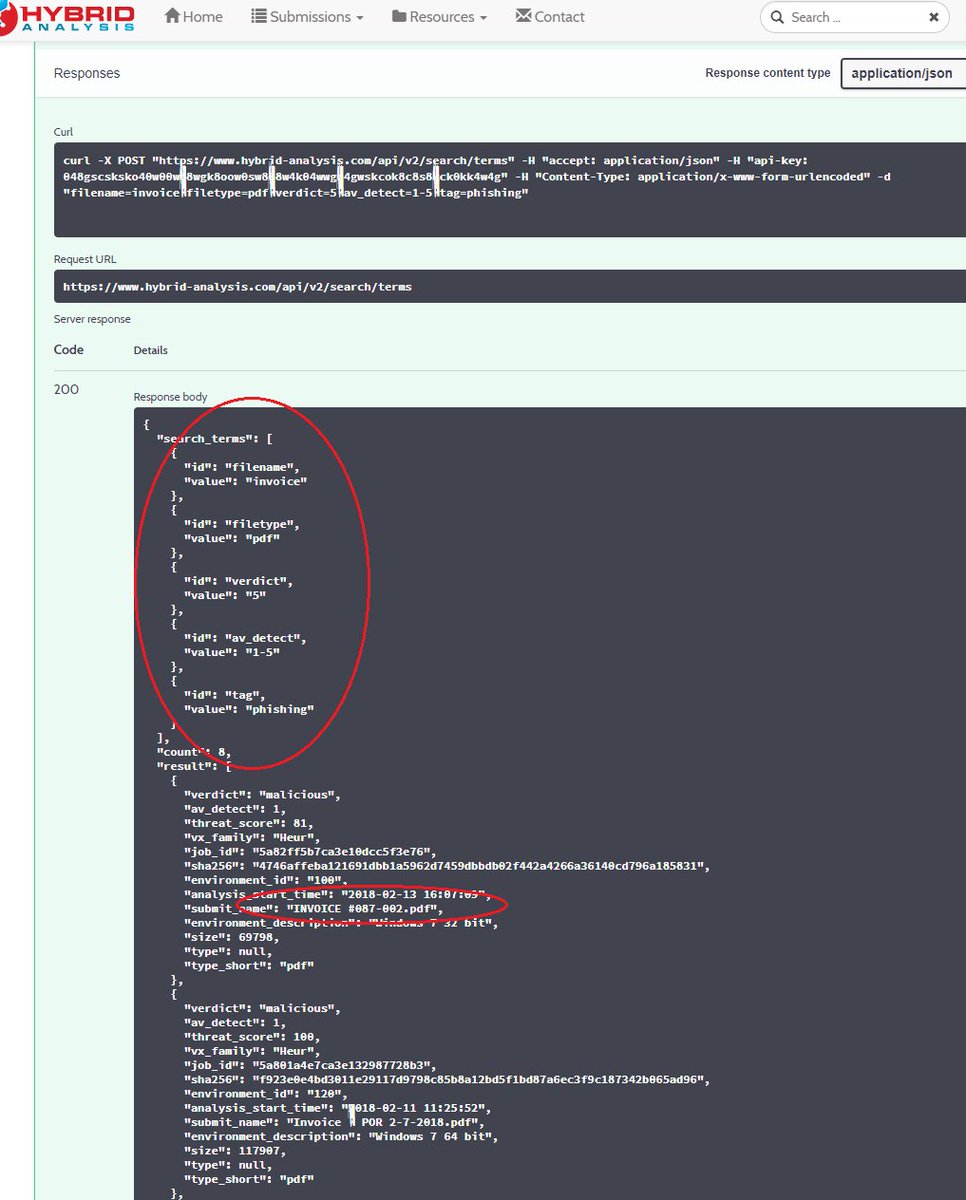Expand the Resources dropdown menu
The height and width of the screenshot is (1200, 966).
click(x=440, y=17)
